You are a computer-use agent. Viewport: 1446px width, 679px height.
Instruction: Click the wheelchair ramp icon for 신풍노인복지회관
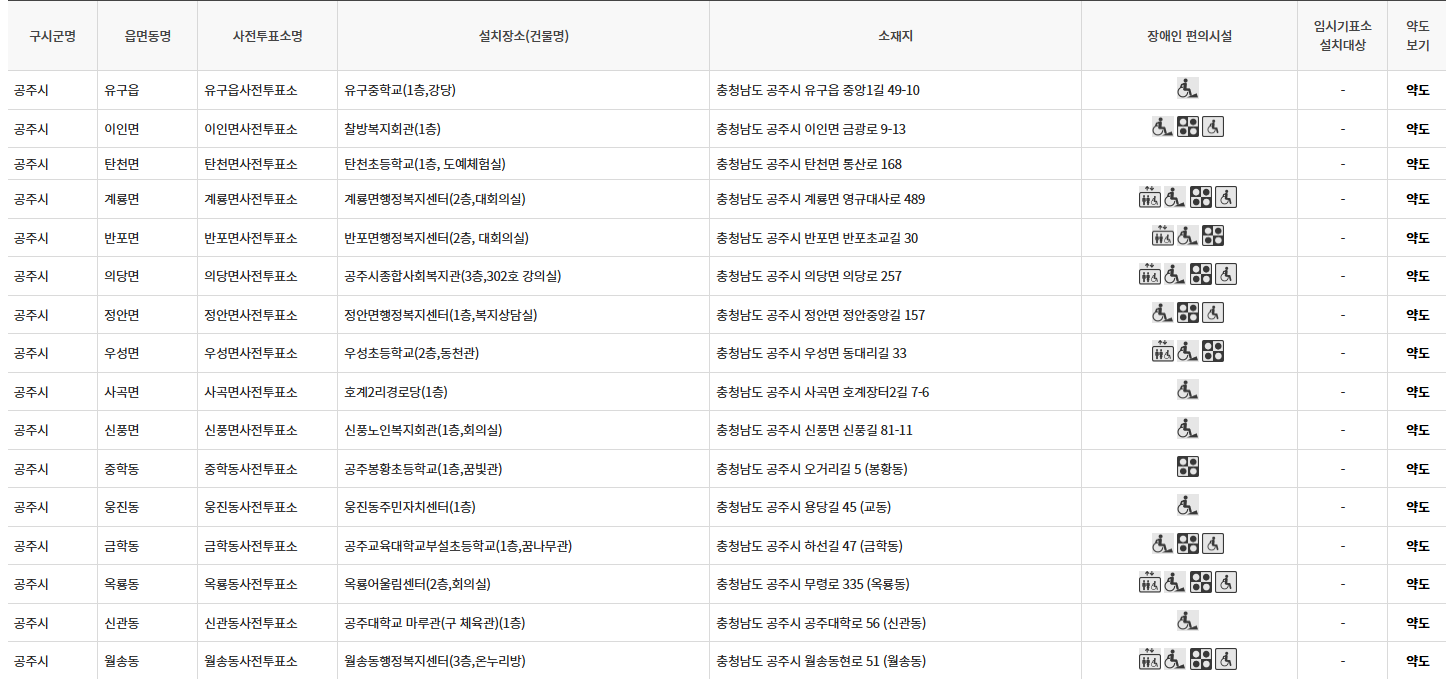pos(1187,430)
